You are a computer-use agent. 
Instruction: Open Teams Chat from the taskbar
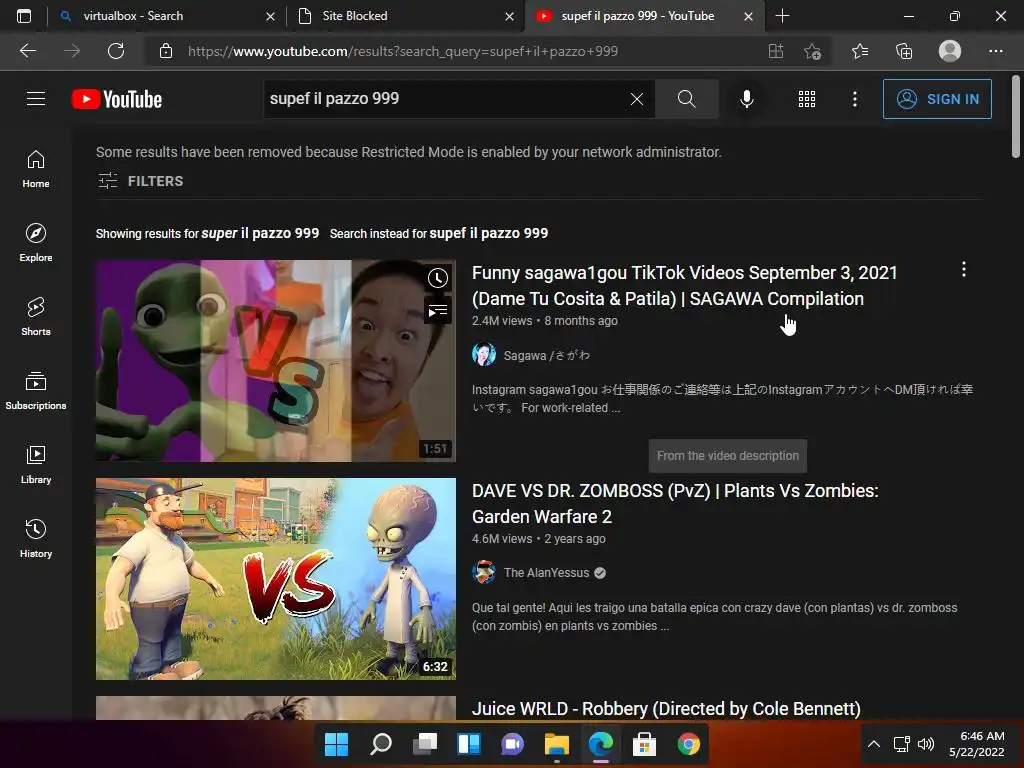tap(513, 744)
